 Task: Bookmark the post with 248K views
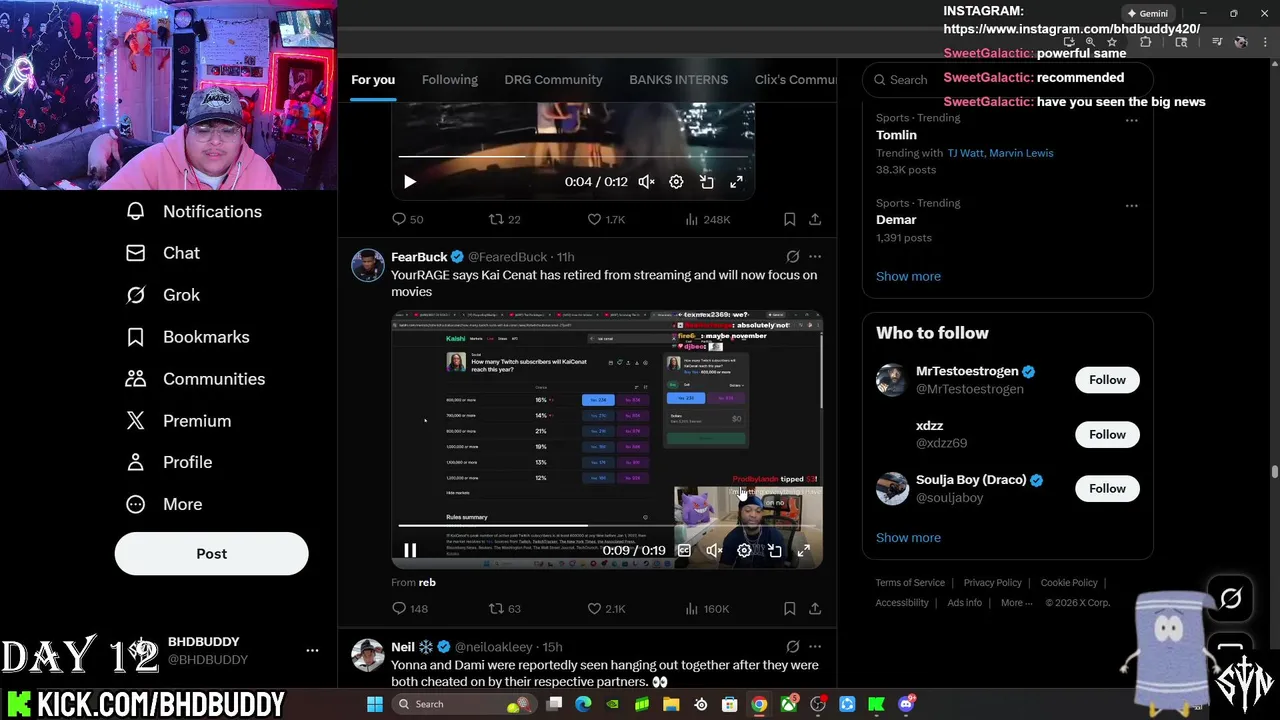789,219
